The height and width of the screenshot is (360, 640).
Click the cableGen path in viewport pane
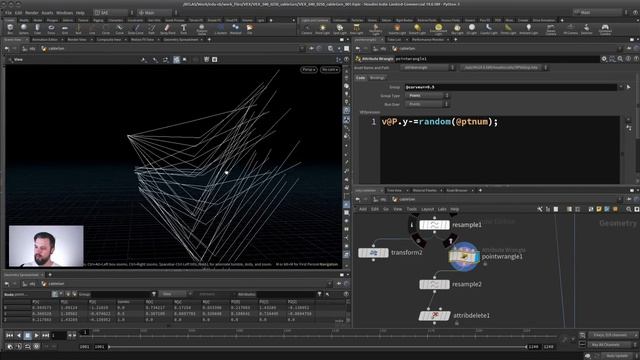(x=57, y=49)
